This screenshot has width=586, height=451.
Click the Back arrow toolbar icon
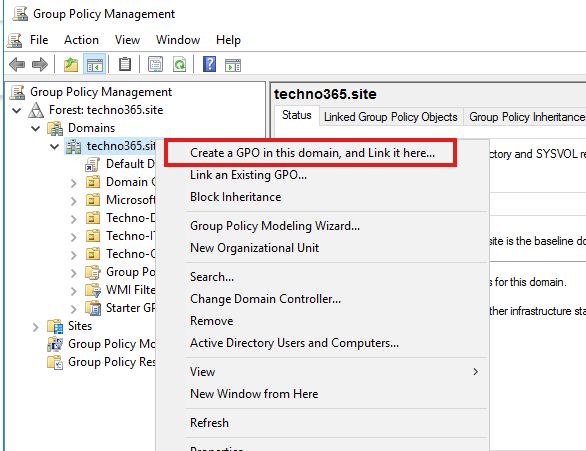pos(17,65)
